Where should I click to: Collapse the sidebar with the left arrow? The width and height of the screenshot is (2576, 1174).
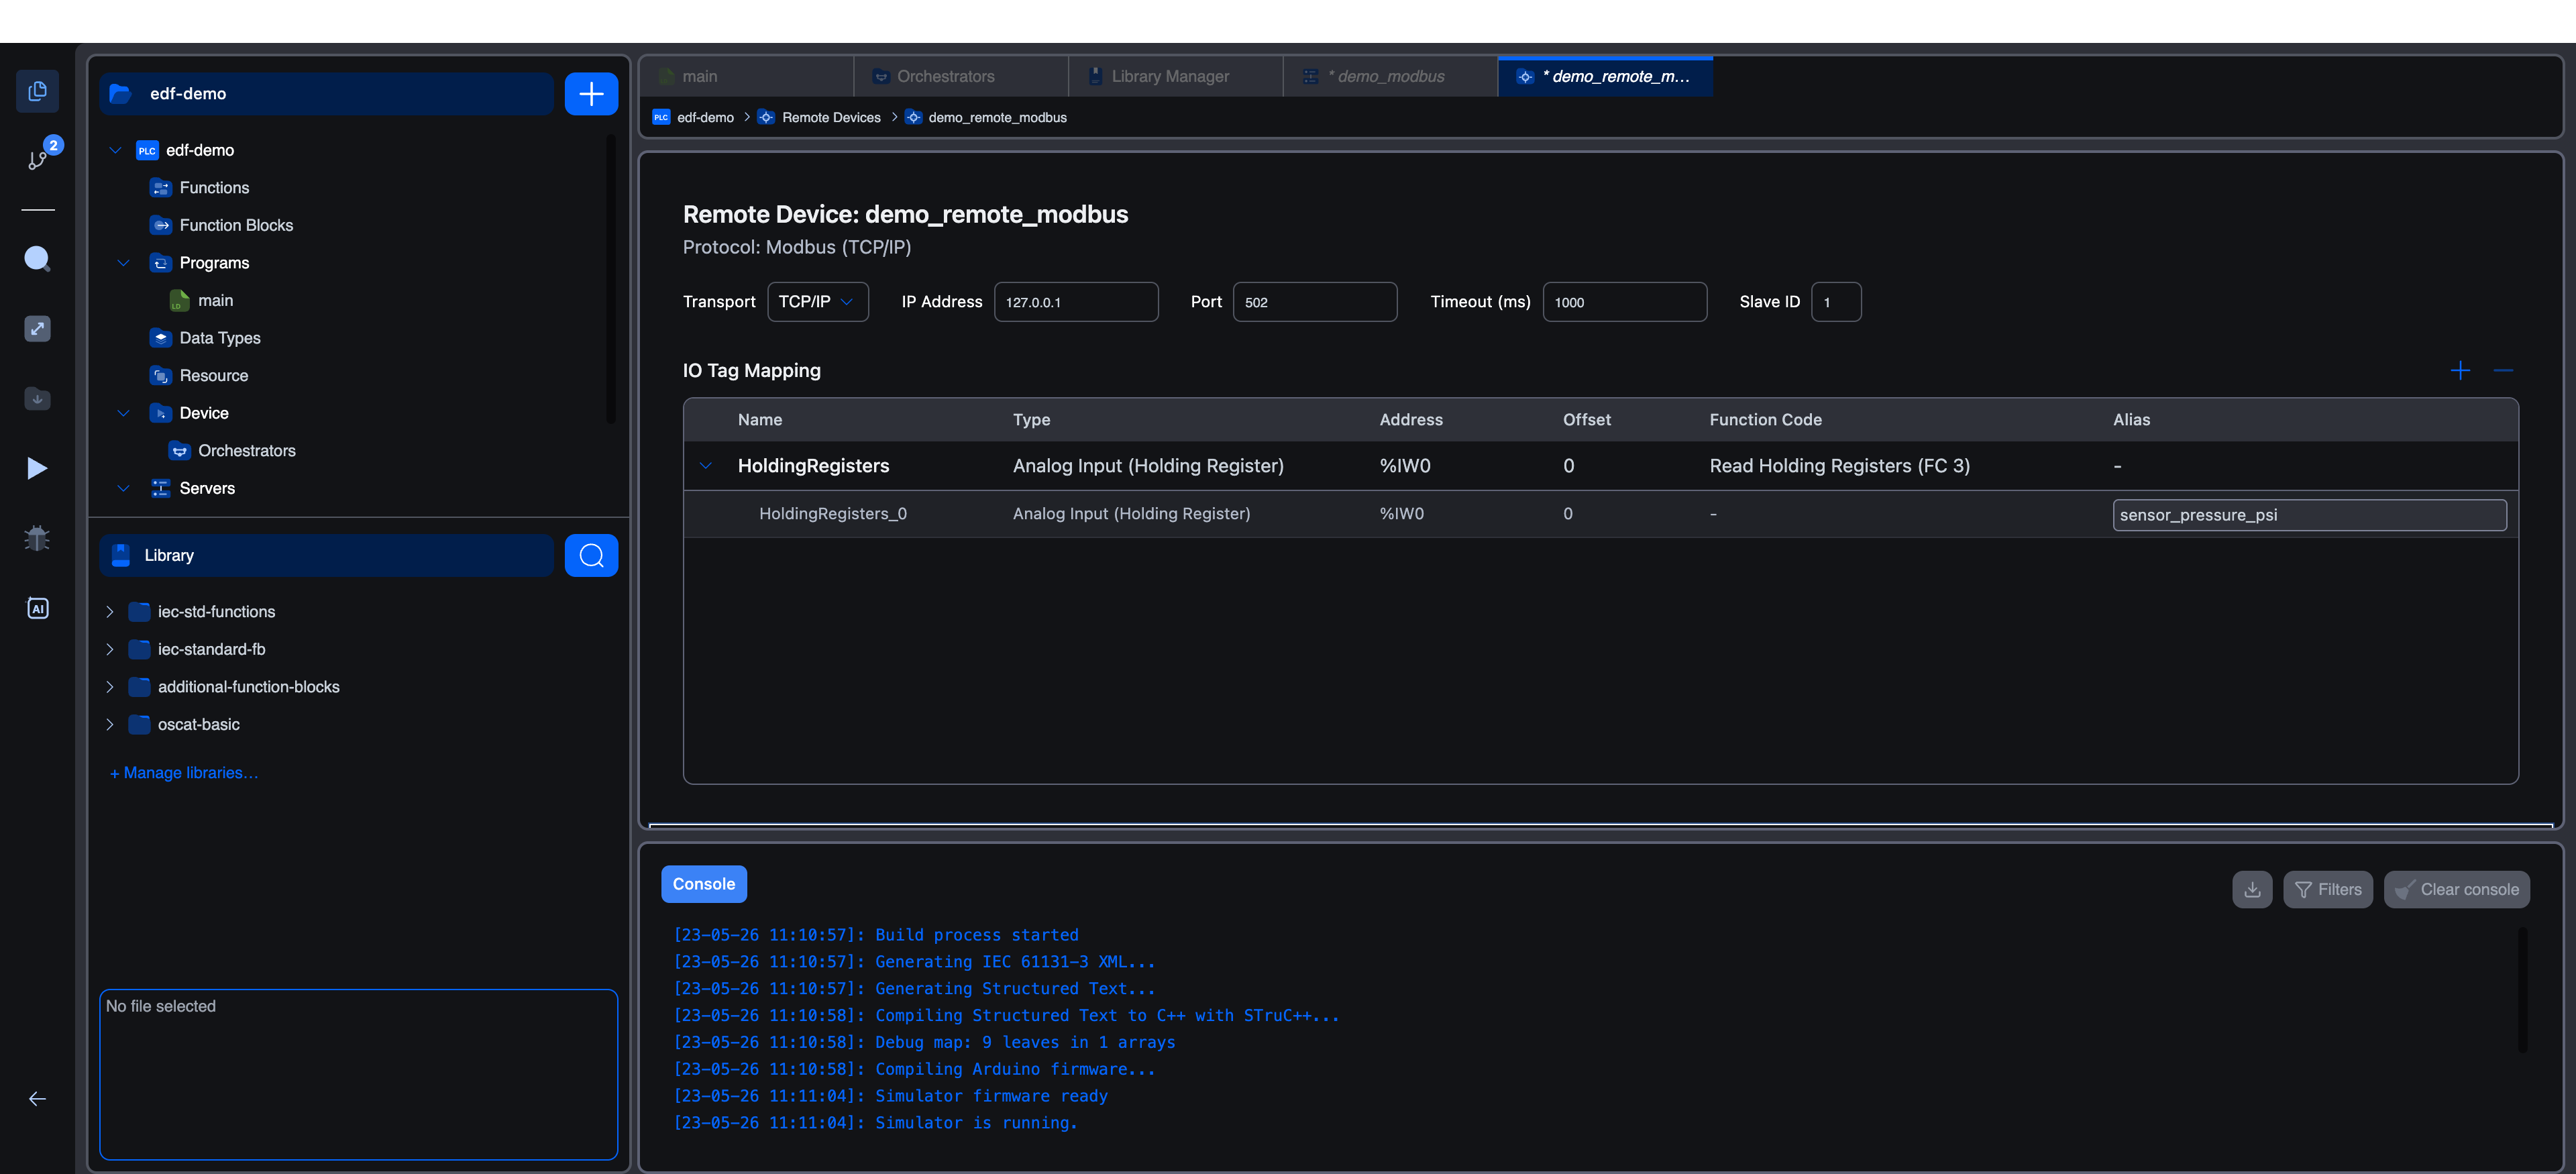37,1099
